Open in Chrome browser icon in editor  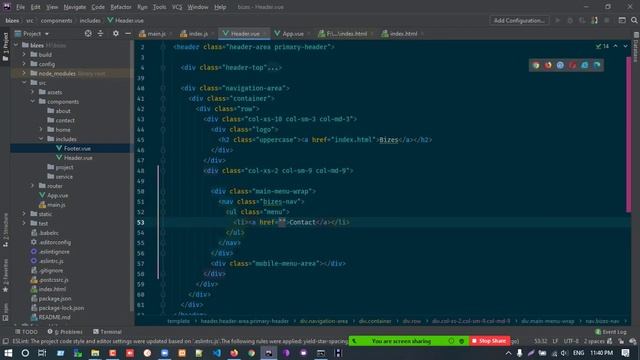[x=536, y=65]
